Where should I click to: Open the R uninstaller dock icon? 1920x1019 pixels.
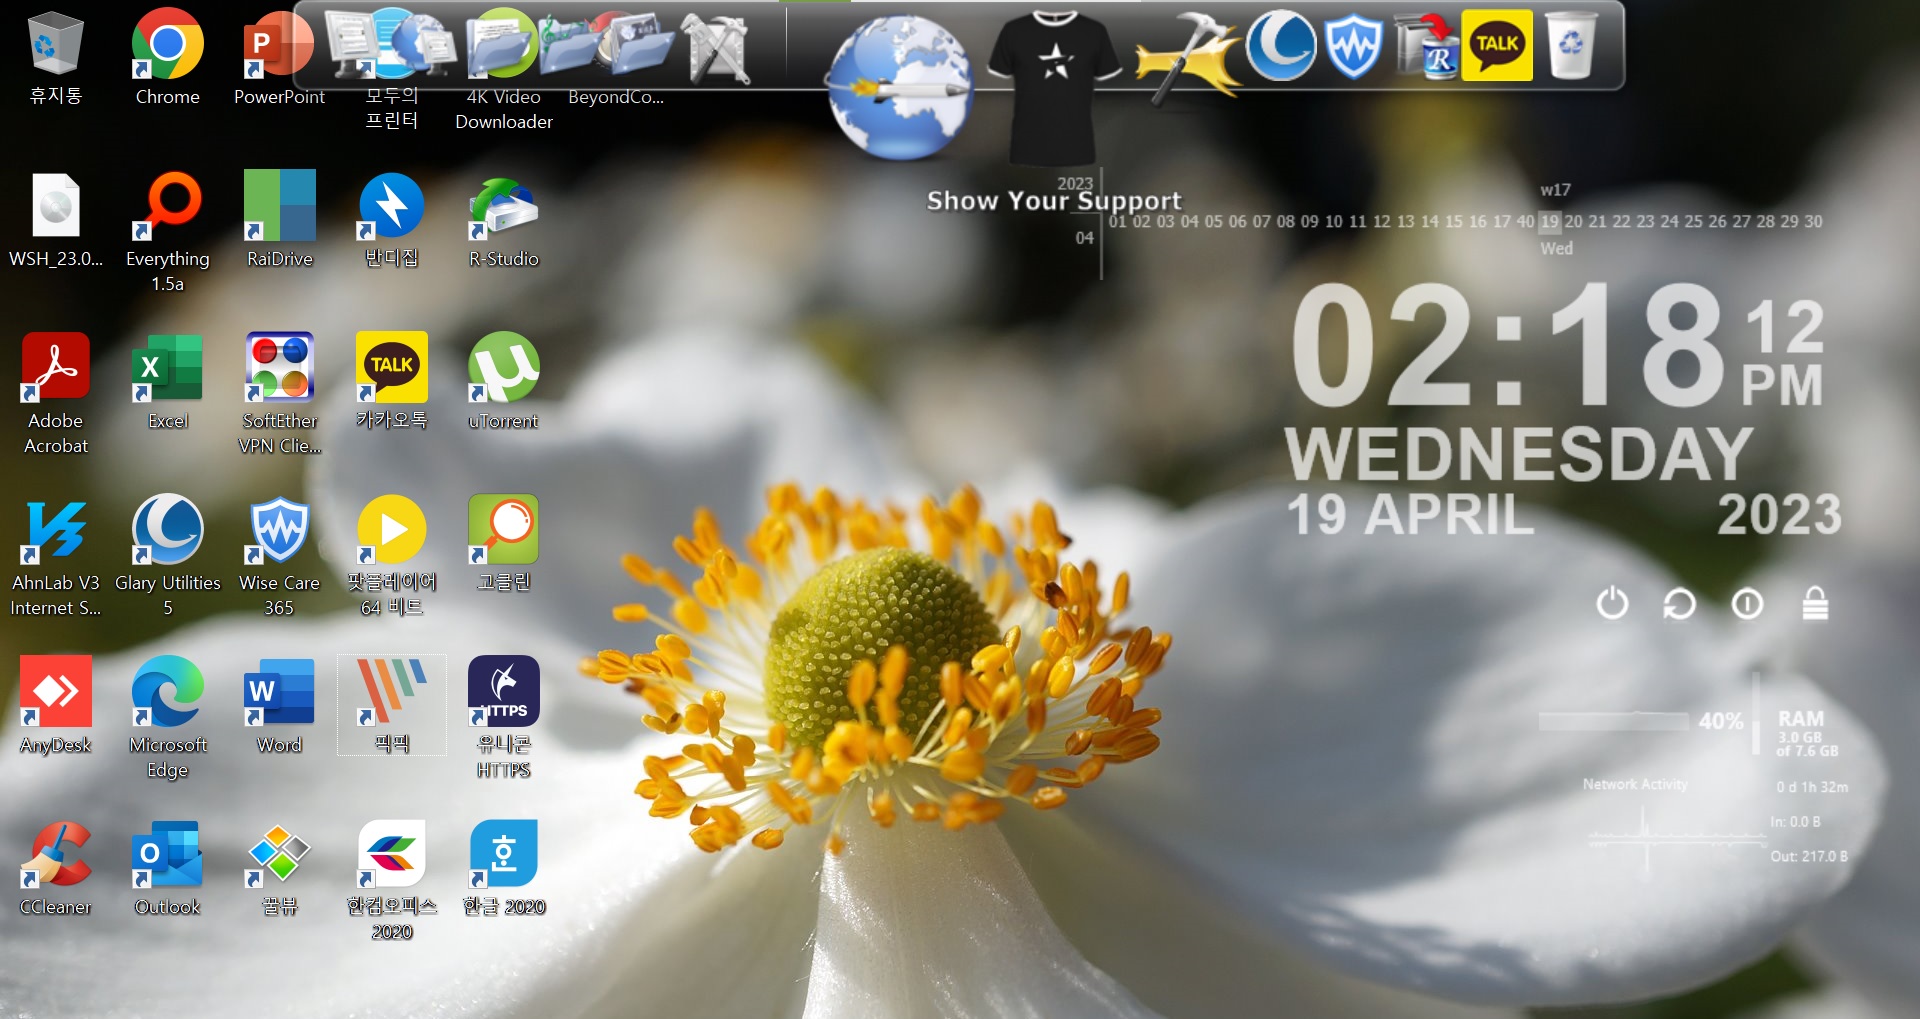tap(1426, 46)
